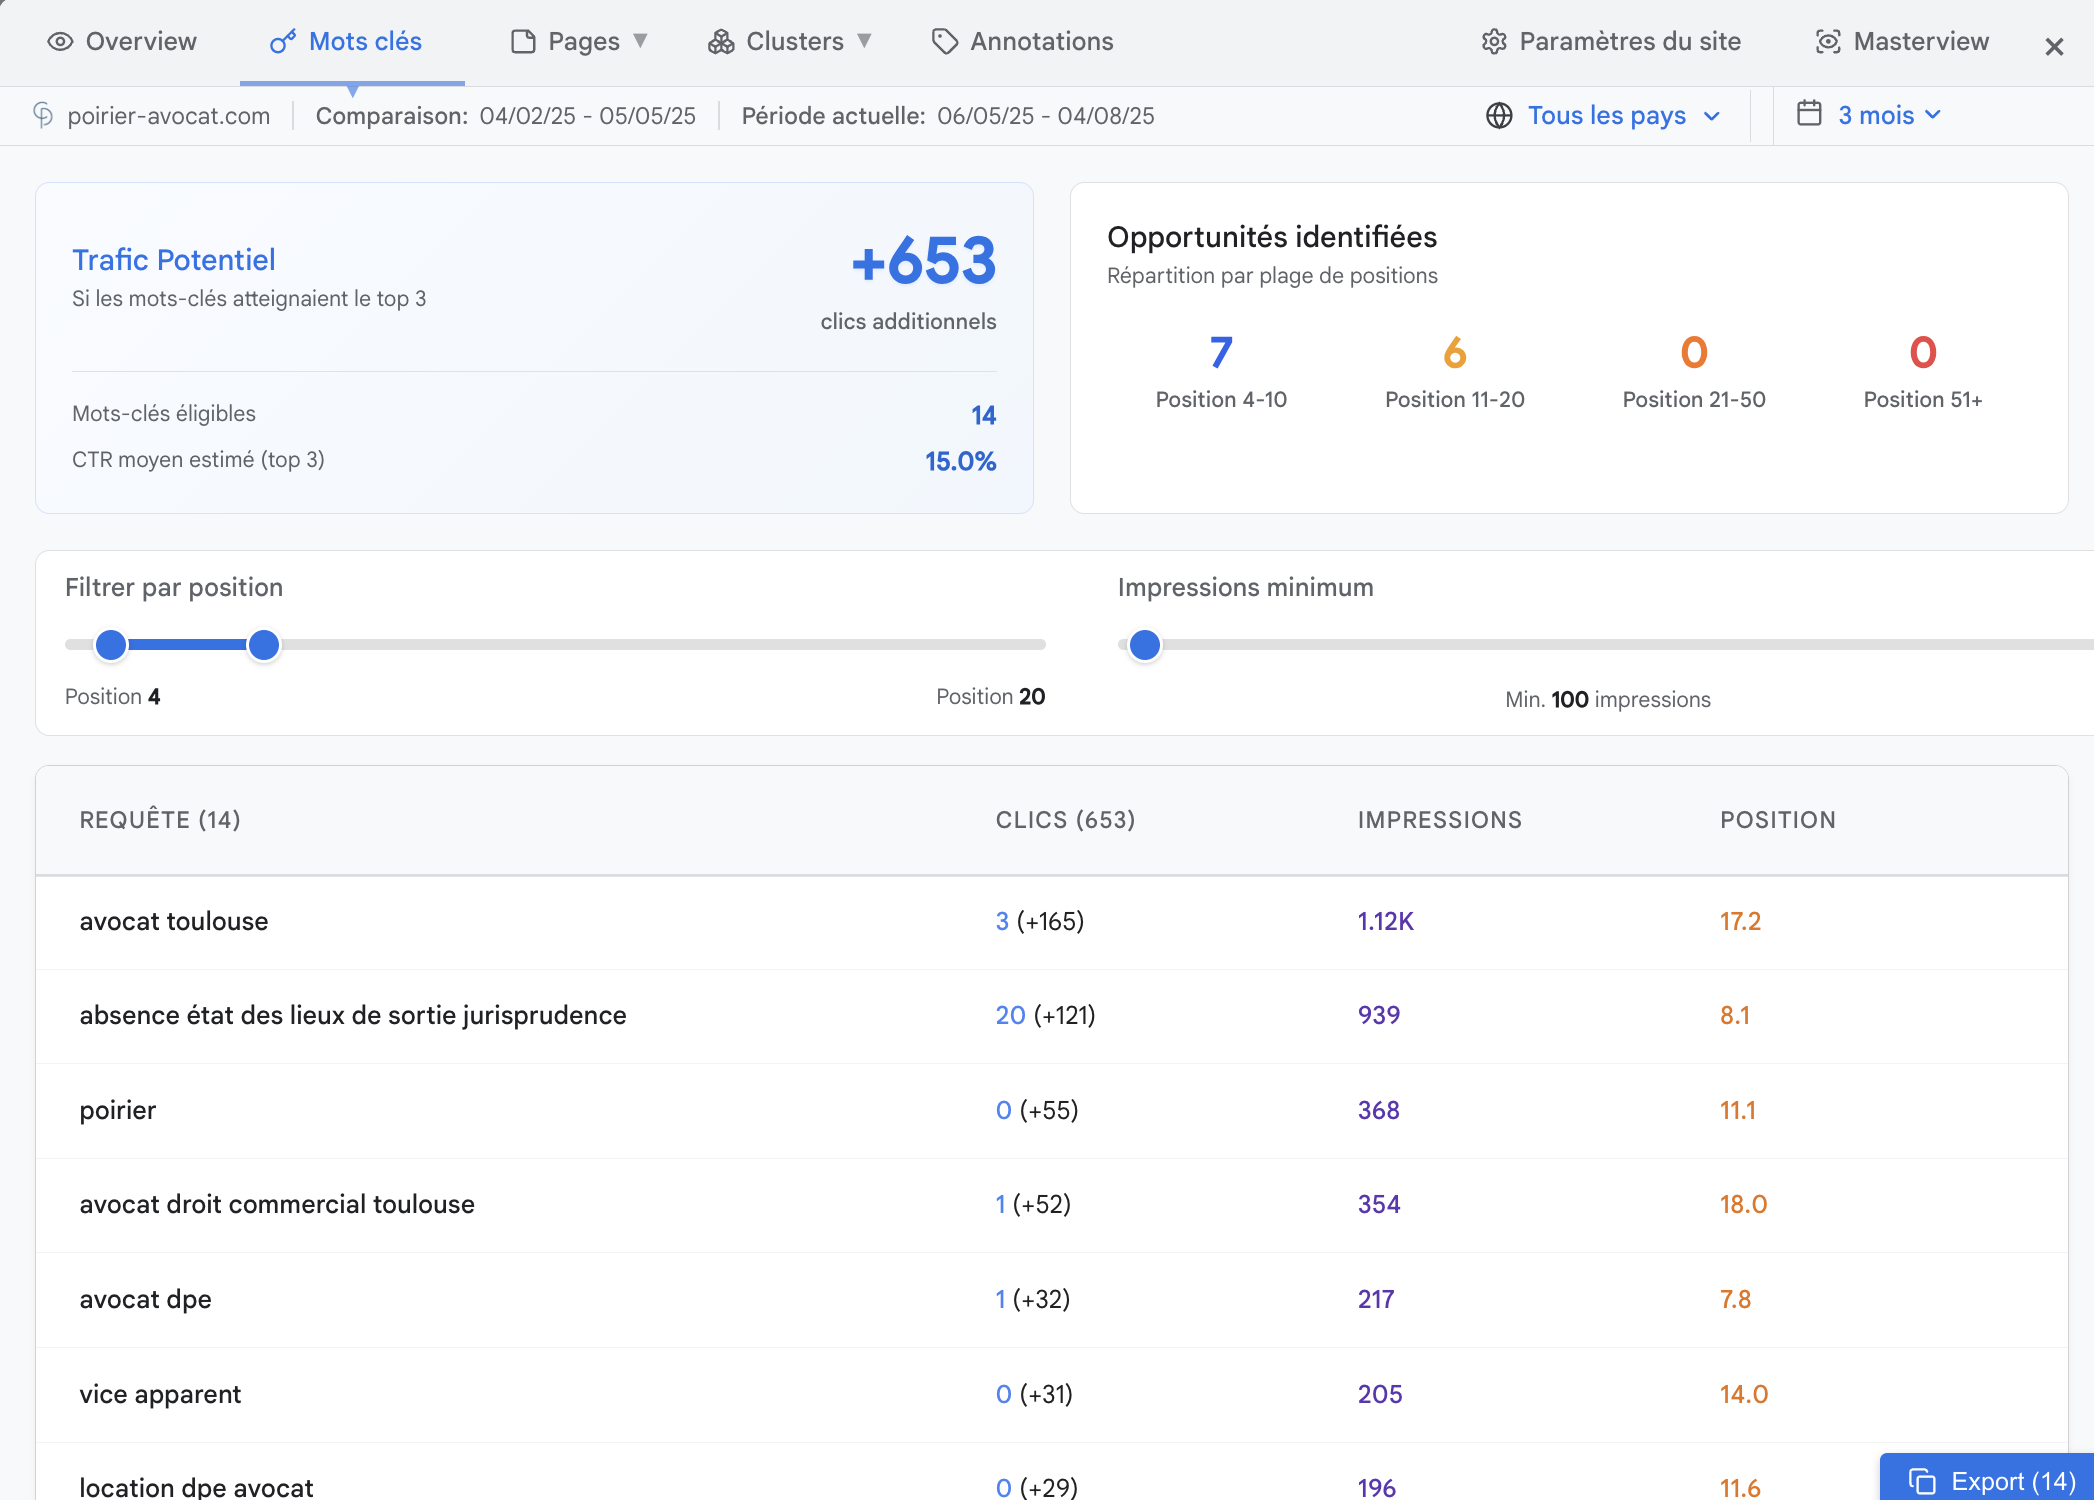This screenshot has height=1500, width=2094.
Task: Open Masterview
Action: tap(1902, 41)
